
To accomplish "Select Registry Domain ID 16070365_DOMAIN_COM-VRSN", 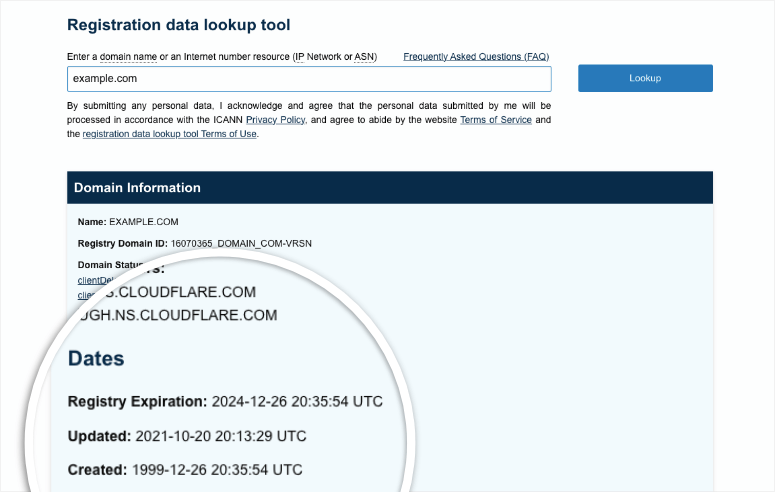I will (x=195, y=244).
